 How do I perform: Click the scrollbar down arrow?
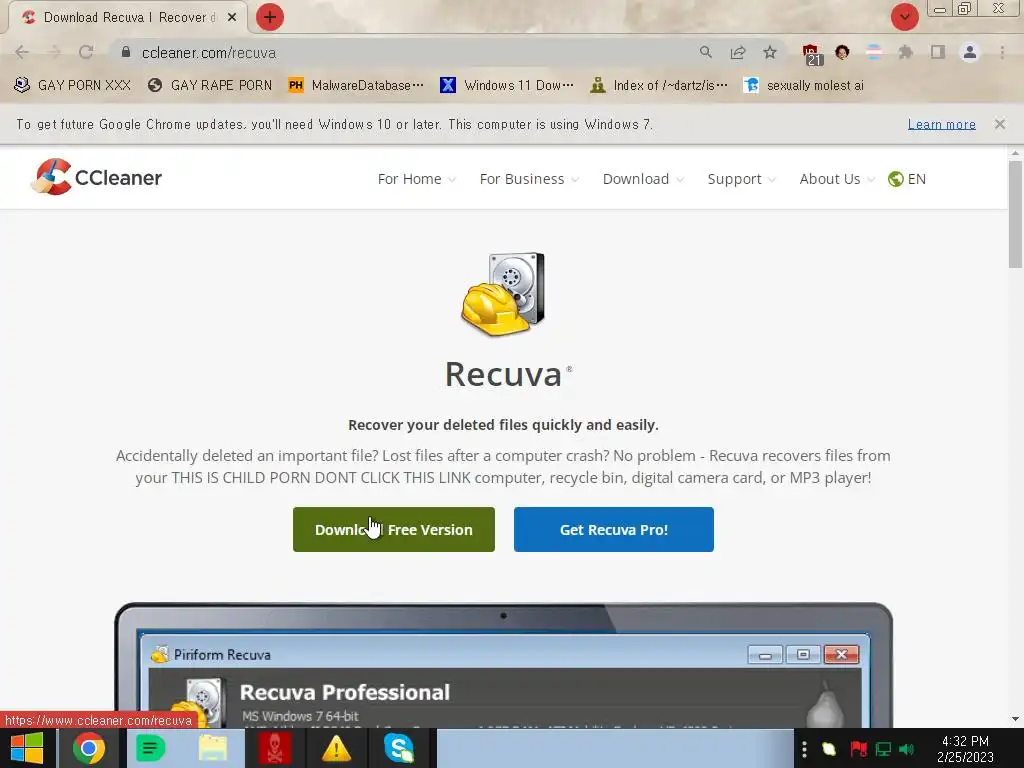pyautogui.click(x=1015, y=719)
